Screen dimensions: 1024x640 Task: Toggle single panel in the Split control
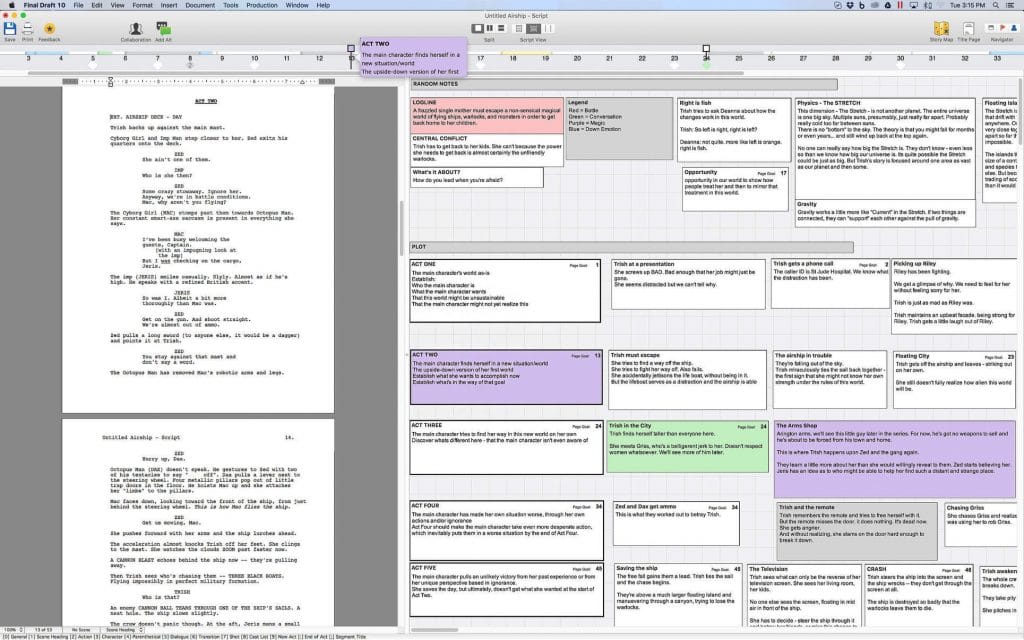point(478,29)
